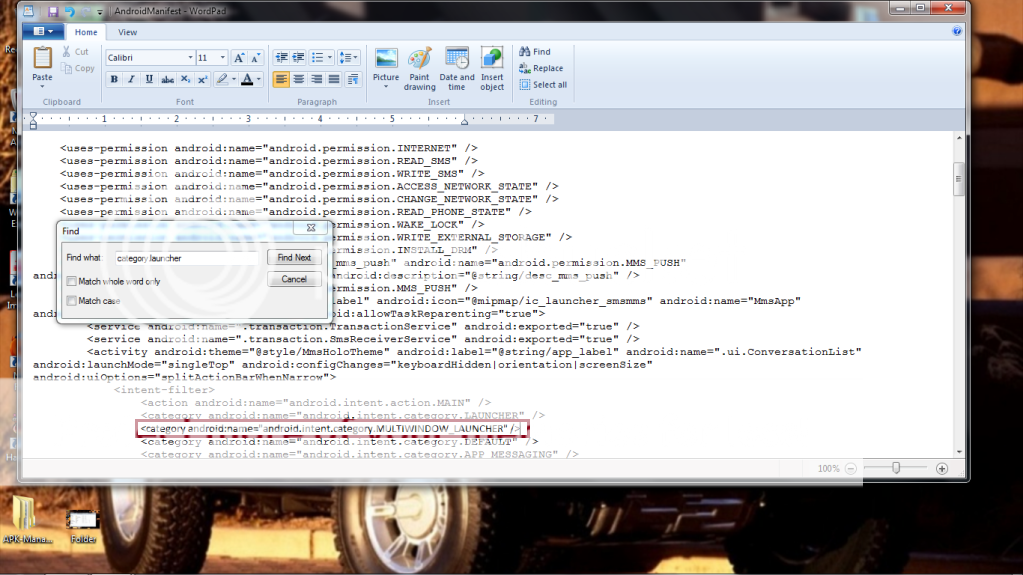The image size is (1023, 575).
Task: Apply subscript formatting
Action: point(185,79)
